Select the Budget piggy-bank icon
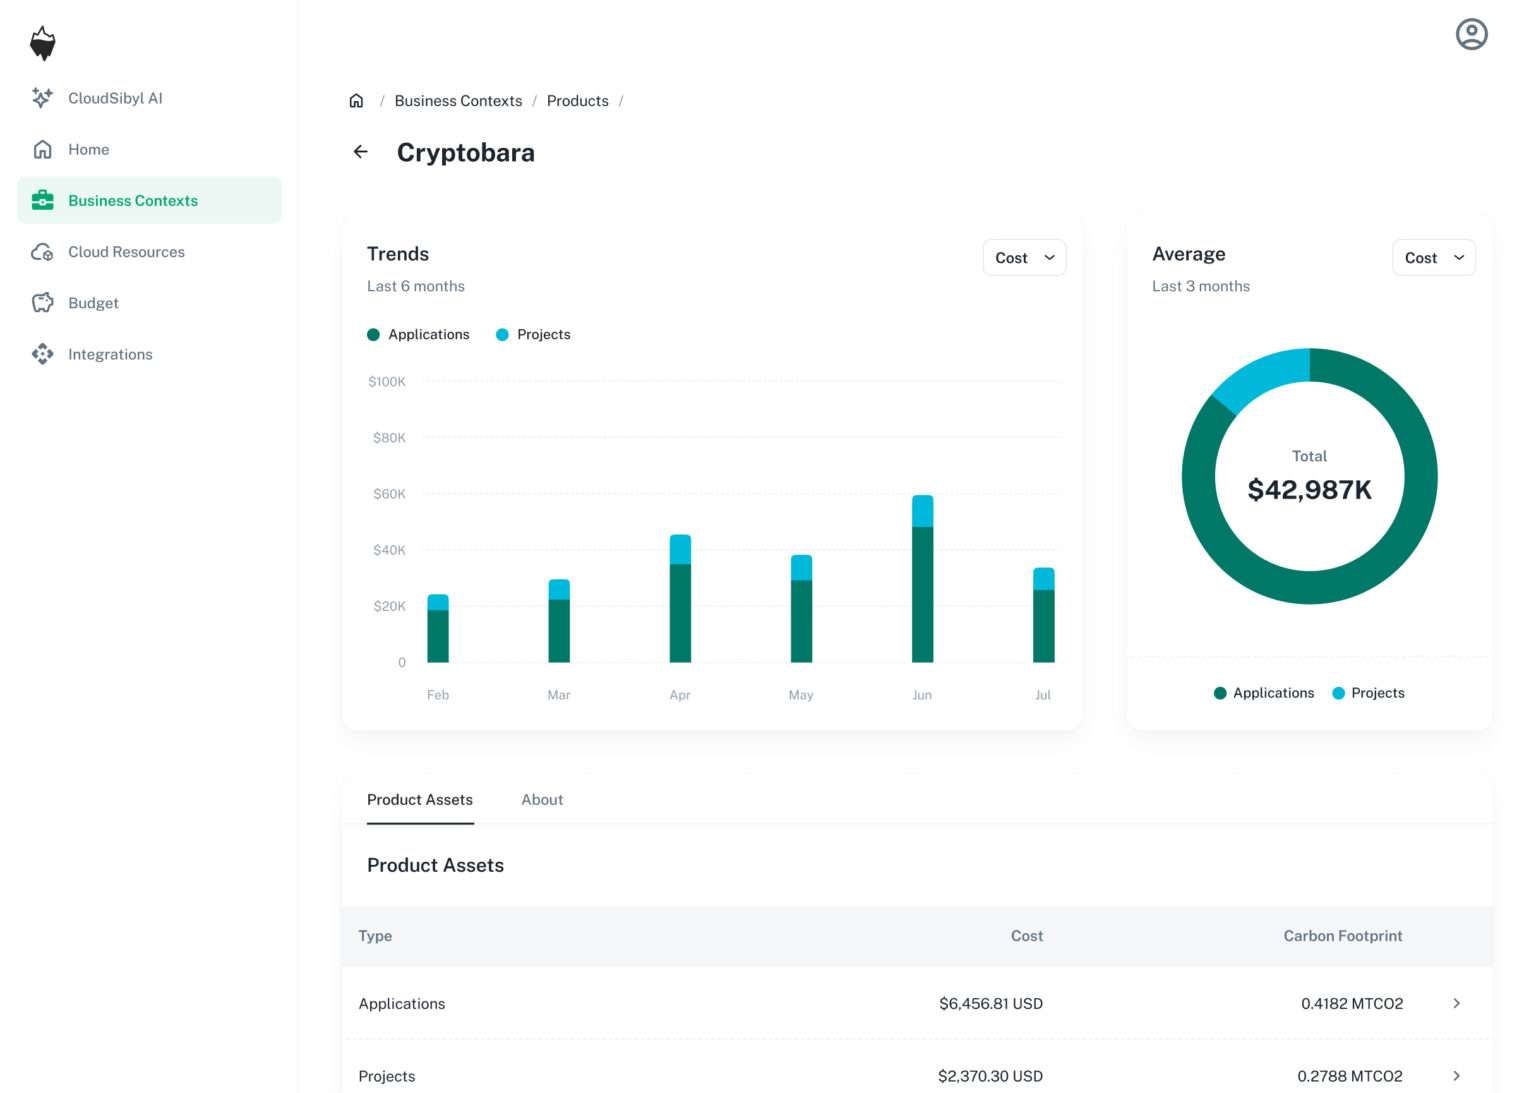The height and width of the screenshot is (1093, 1536). pos(42,302)
